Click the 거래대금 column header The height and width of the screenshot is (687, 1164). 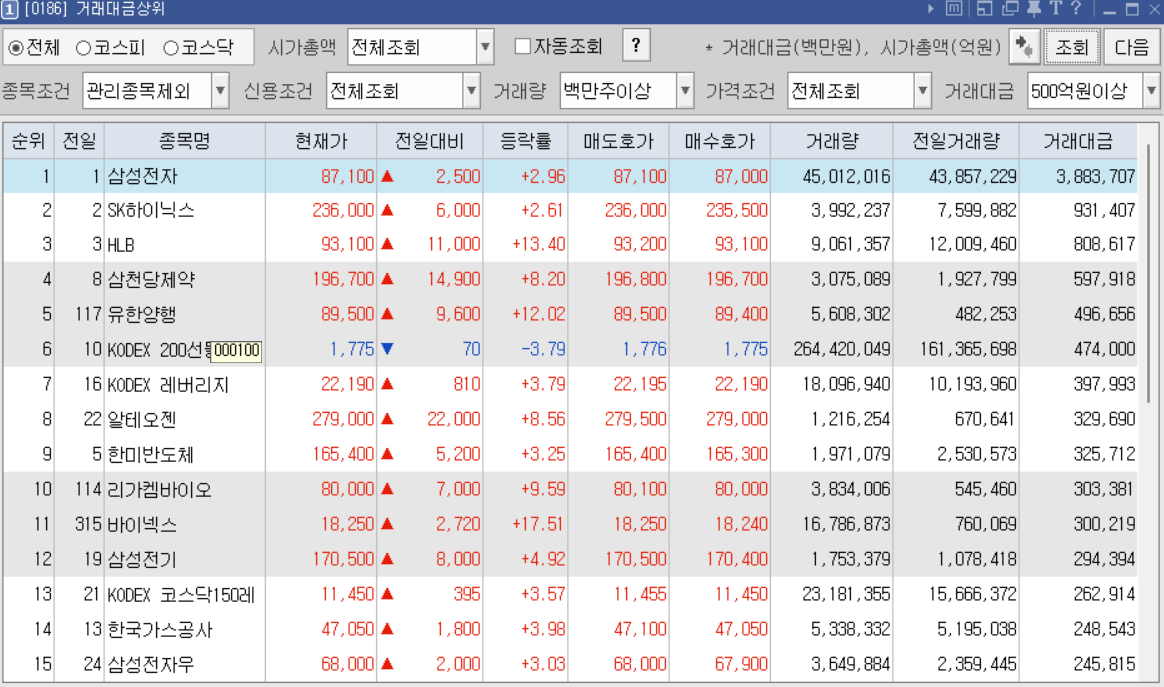tap(1078, 140)
